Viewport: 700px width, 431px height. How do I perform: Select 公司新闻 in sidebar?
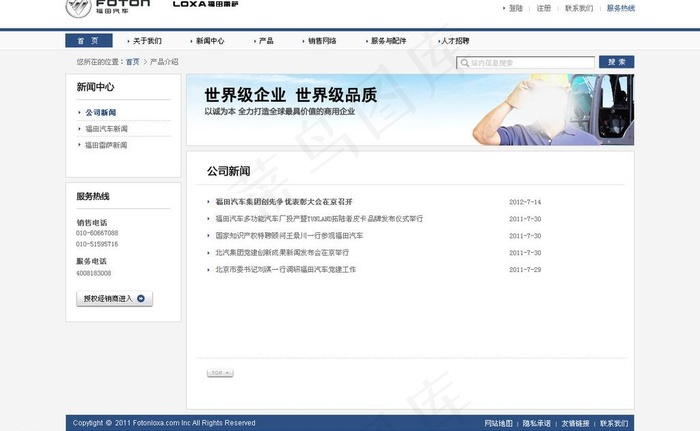(x=101, y=113)
